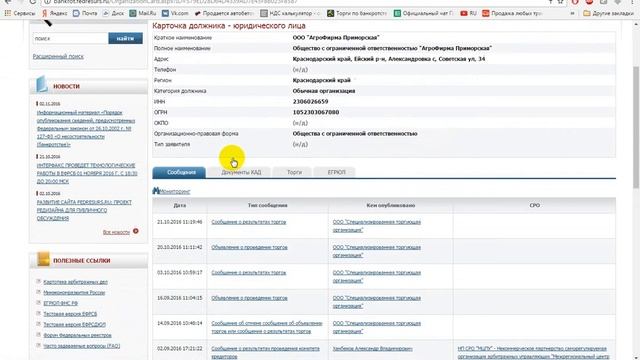This screenshot has width=640, height=360.
Task: Open the publisher link in 03.10.2016 row
Action: 377,277
